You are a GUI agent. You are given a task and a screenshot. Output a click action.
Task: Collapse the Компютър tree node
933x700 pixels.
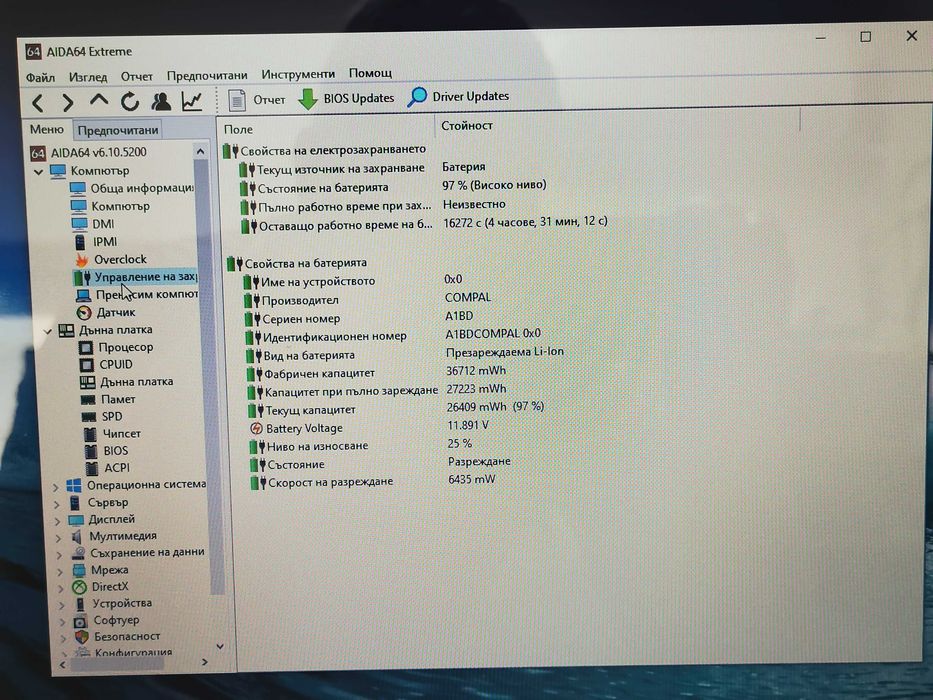pos(39,172)
